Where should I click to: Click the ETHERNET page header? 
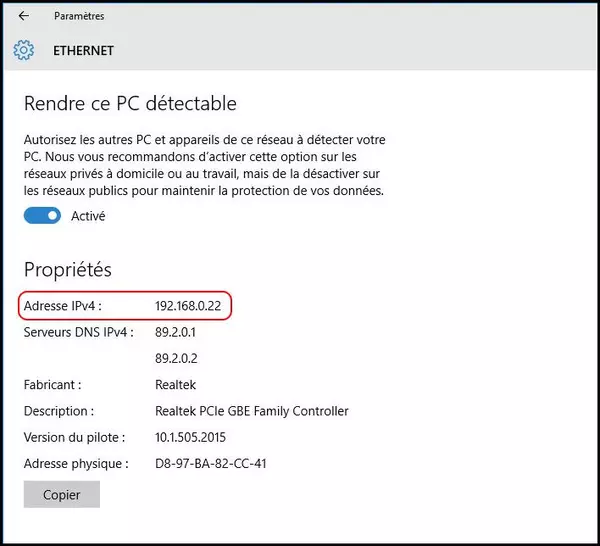pos(83,50)
